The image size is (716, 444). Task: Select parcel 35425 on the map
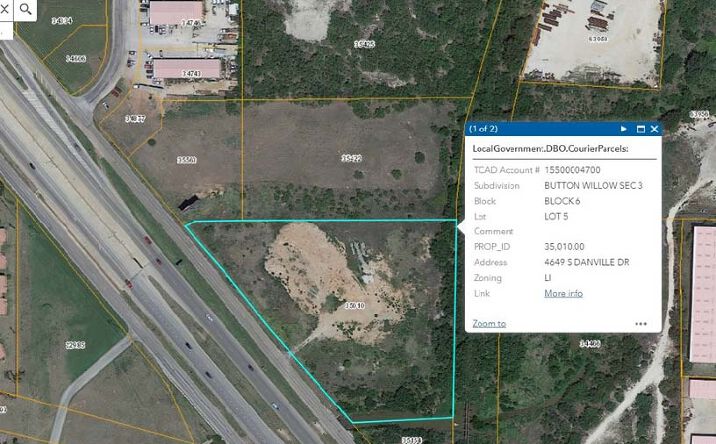click(364, 44)
